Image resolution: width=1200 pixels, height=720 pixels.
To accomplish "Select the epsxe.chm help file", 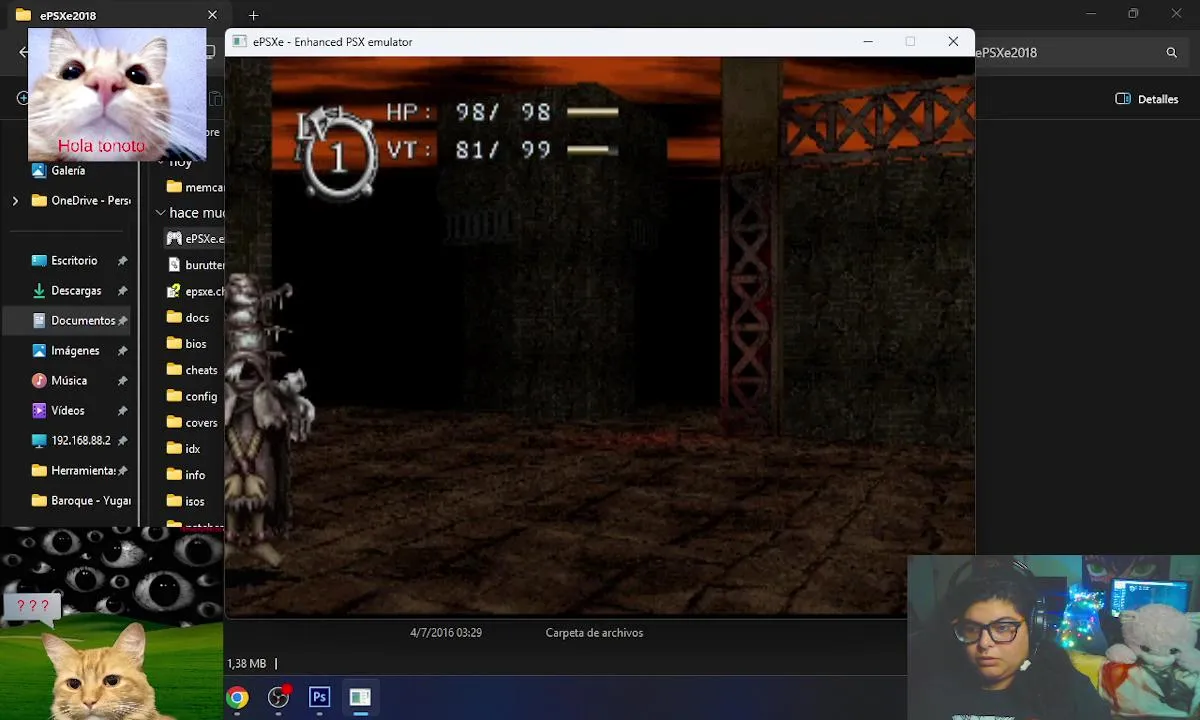I will pos(195,291).
